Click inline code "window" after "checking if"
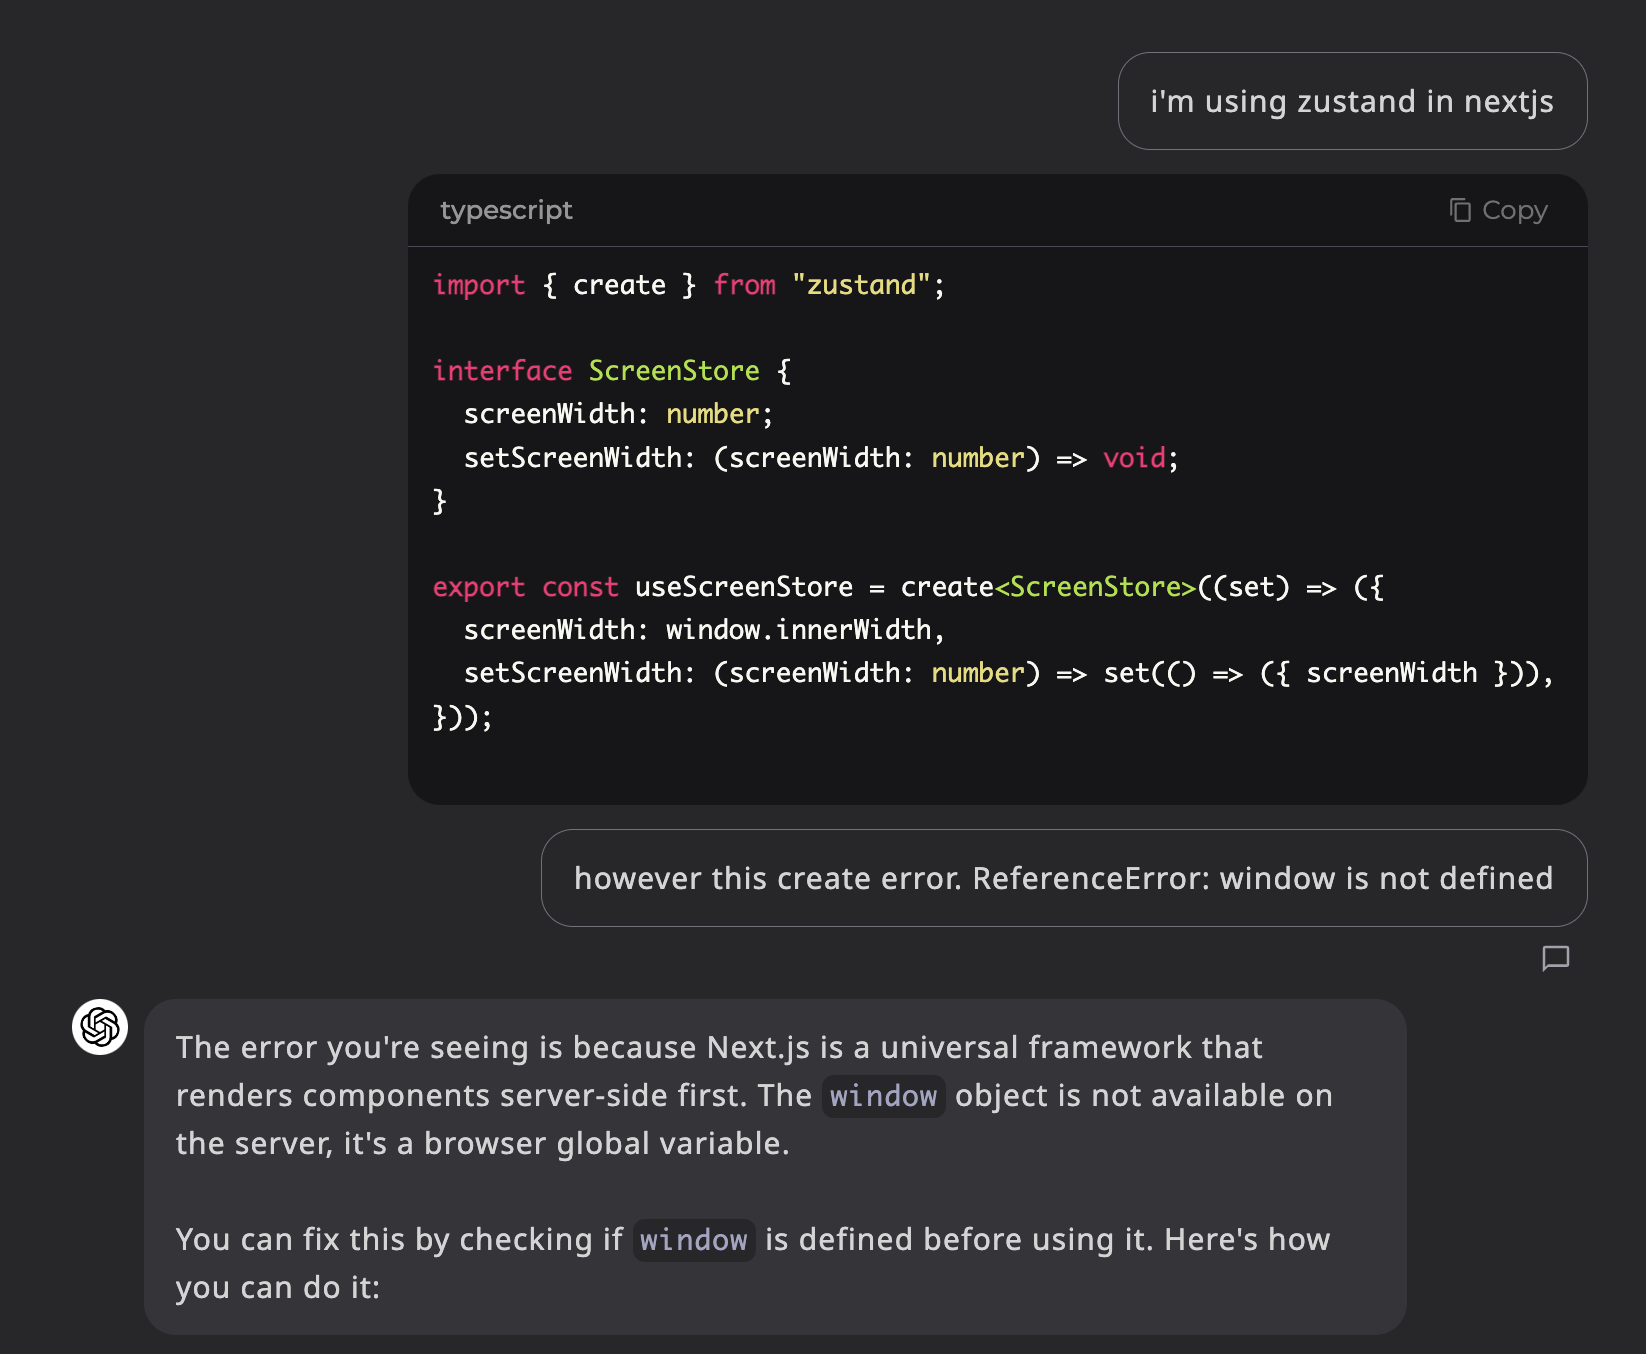Viewport: 1646px width, 1354px height. pos(693,1240)
